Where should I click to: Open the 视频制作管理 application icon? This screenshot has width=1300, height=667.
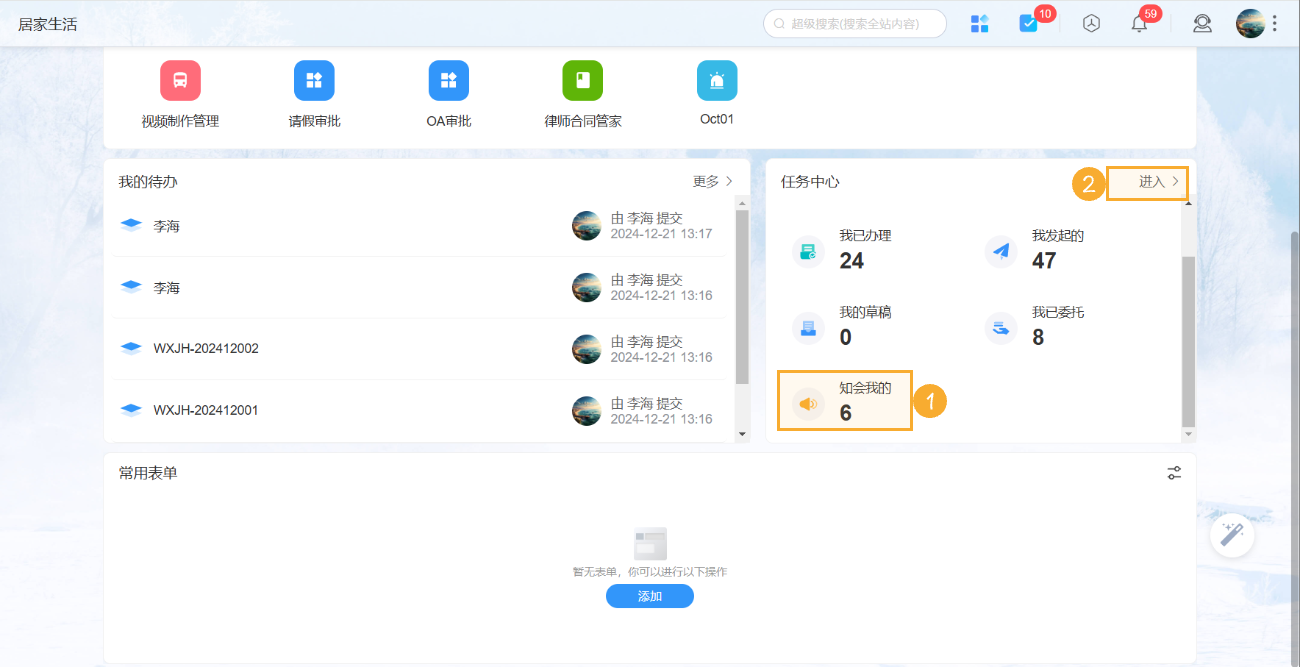click(x=180, y=80)
